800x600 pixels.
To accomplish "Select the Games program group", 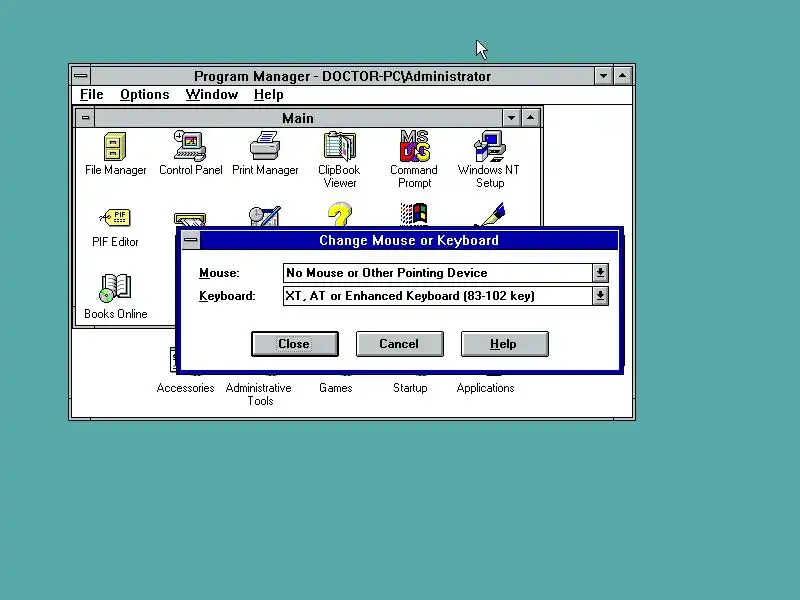I will point(336,388).
